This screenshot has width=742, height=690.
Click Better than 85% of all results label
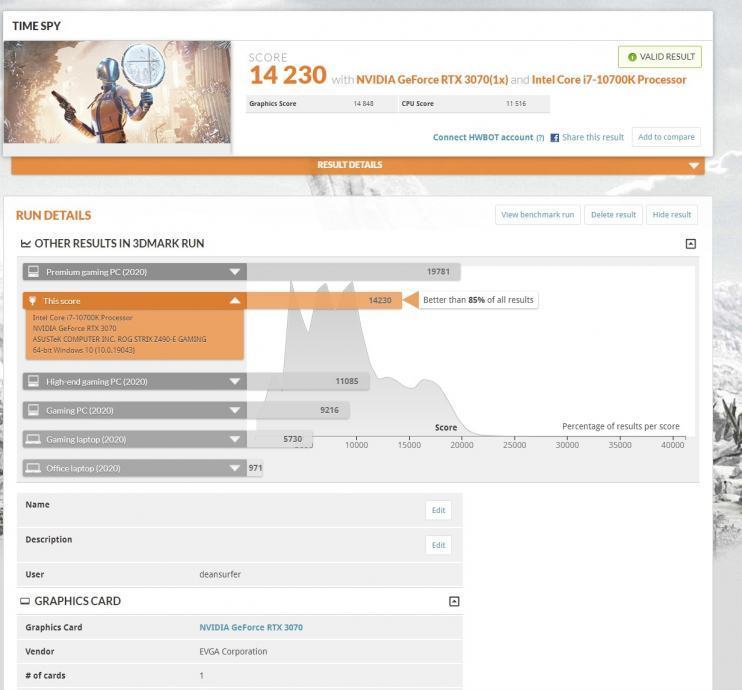click(x=478, y=300)
